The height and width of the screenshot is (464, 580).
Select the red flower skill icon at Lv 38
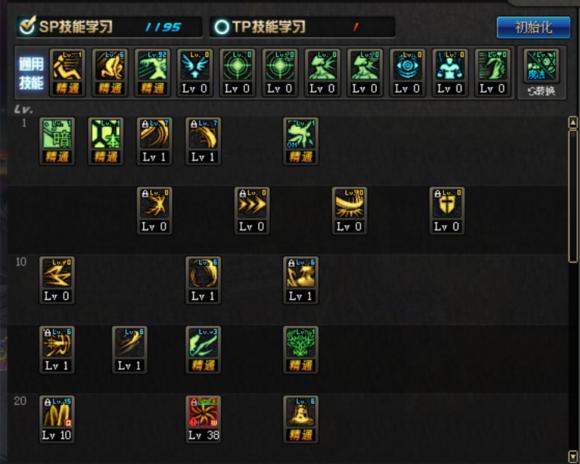click(203, 419)
